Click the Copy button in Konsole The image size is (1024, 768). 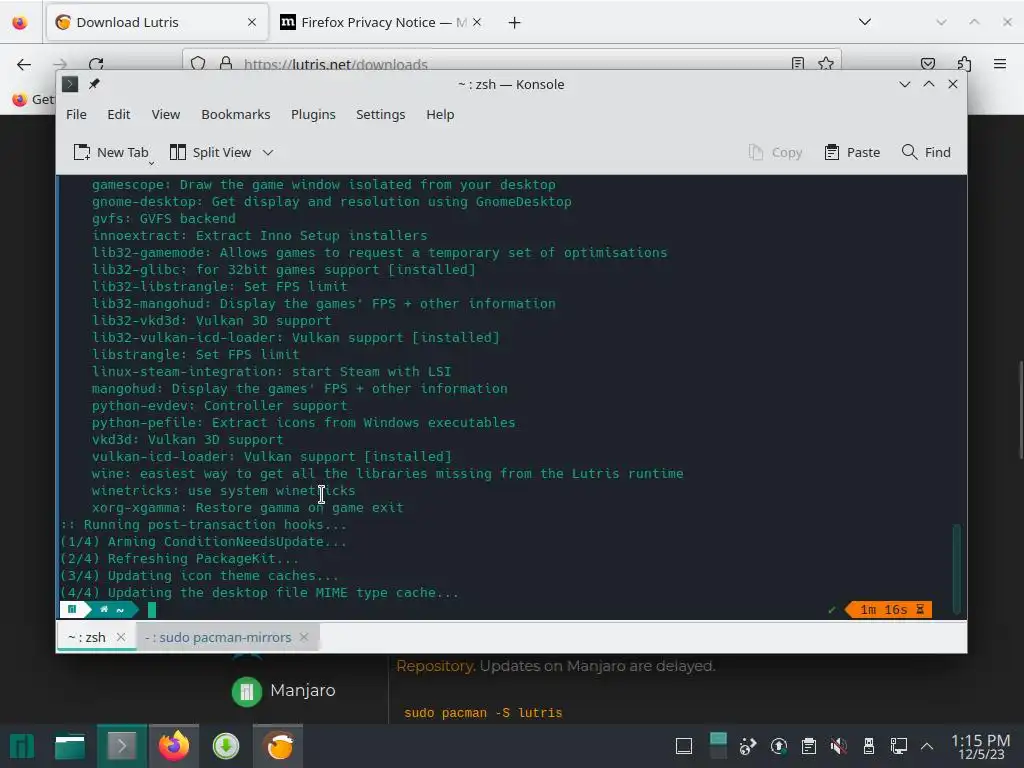(775, 152)
